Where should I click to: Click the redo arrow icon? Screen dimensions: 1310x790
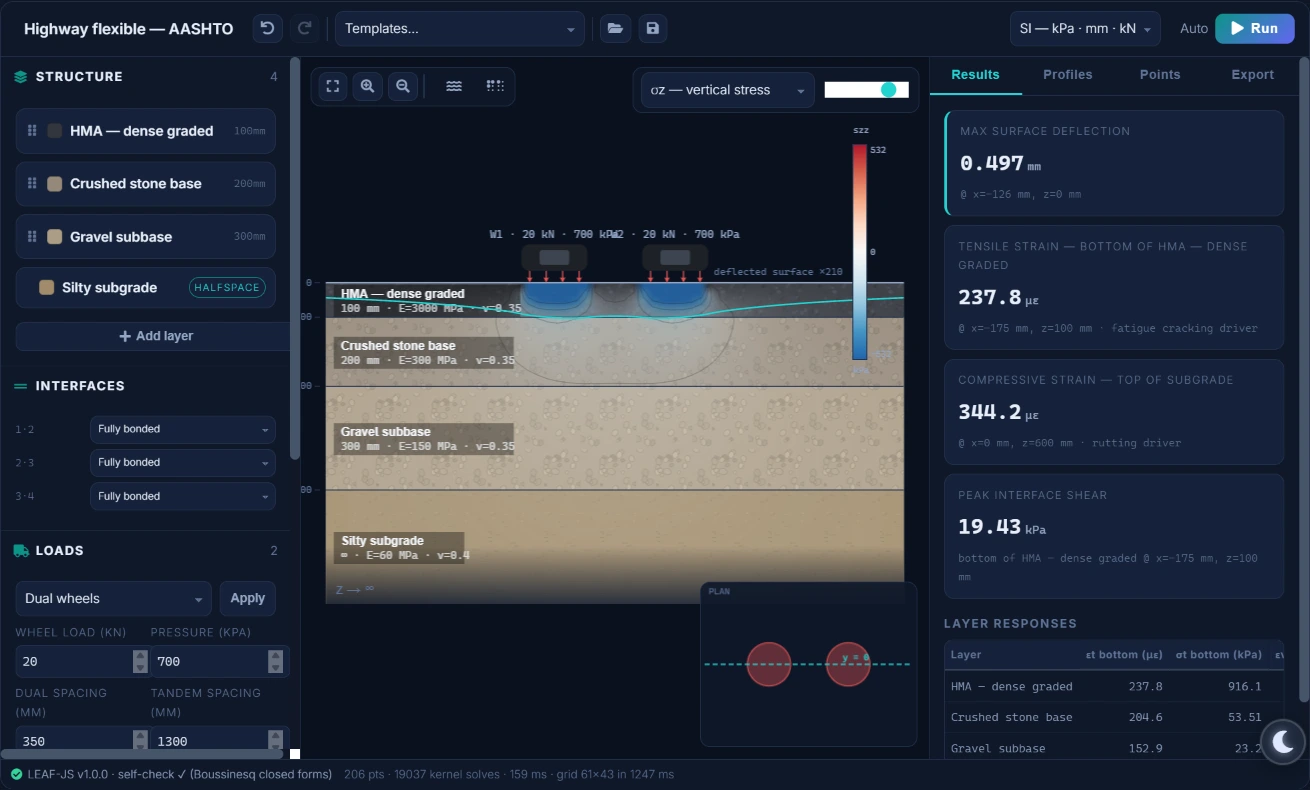pos(305,28)
